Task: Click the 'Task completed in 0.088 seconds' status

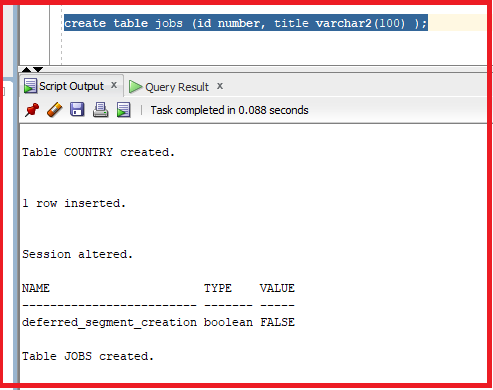Action: pyautogui.click(x=230, y=110)
